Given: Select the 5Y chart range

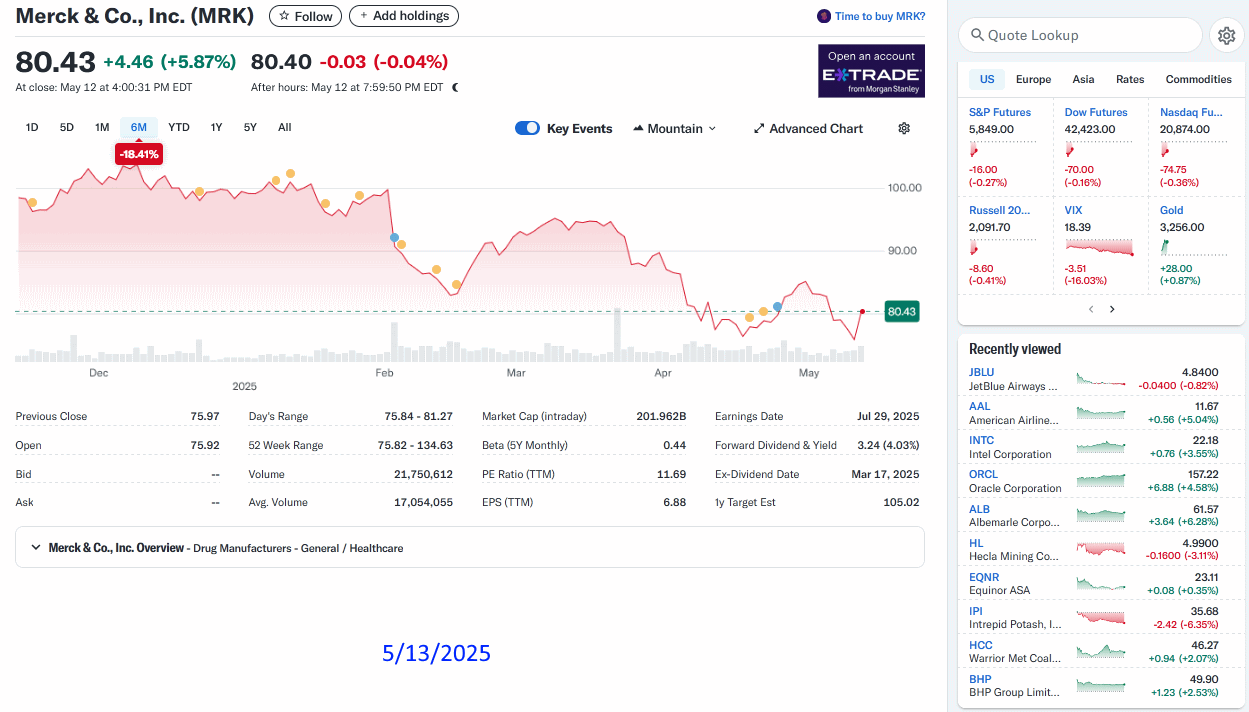Looking at the screenshot, I should tap(250, 127).
